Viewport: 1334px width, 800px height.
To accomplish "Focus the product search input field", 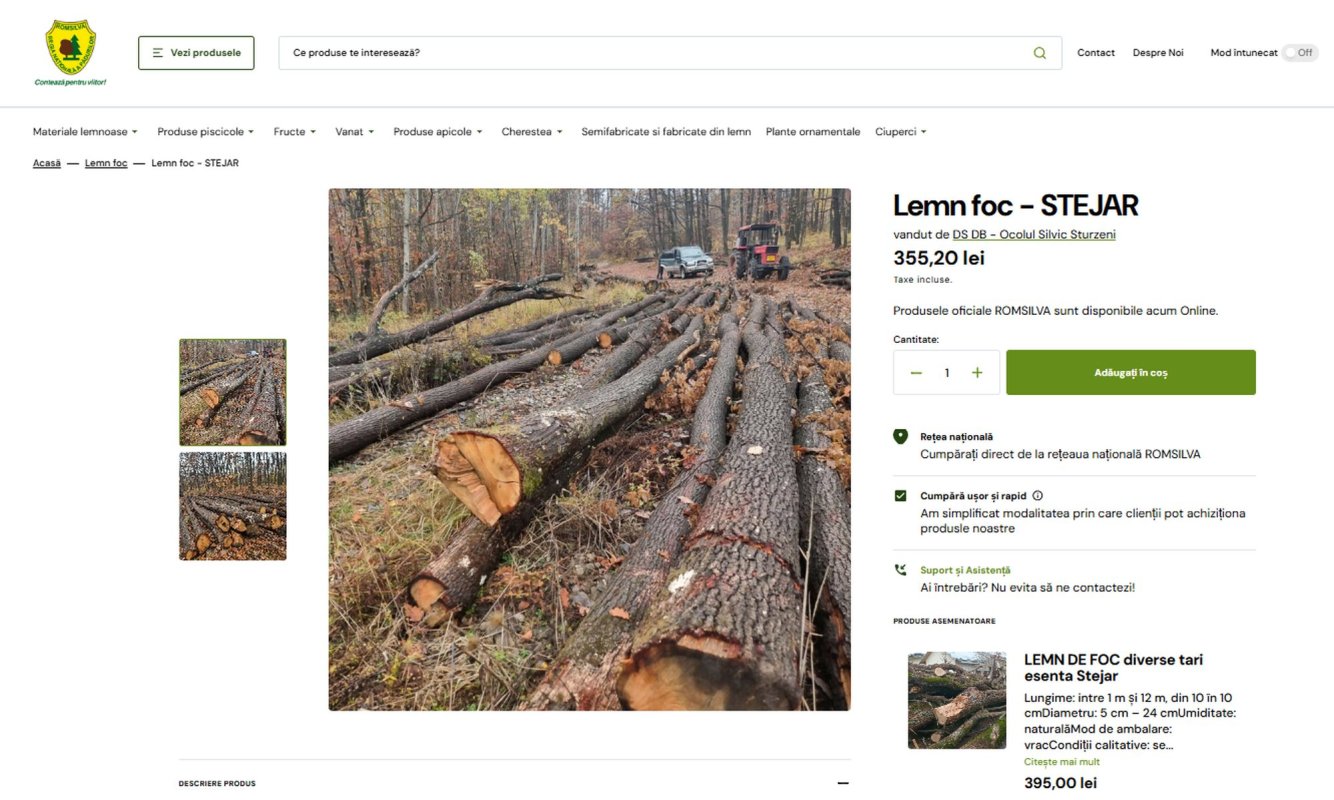I will [x=655, y=53].
